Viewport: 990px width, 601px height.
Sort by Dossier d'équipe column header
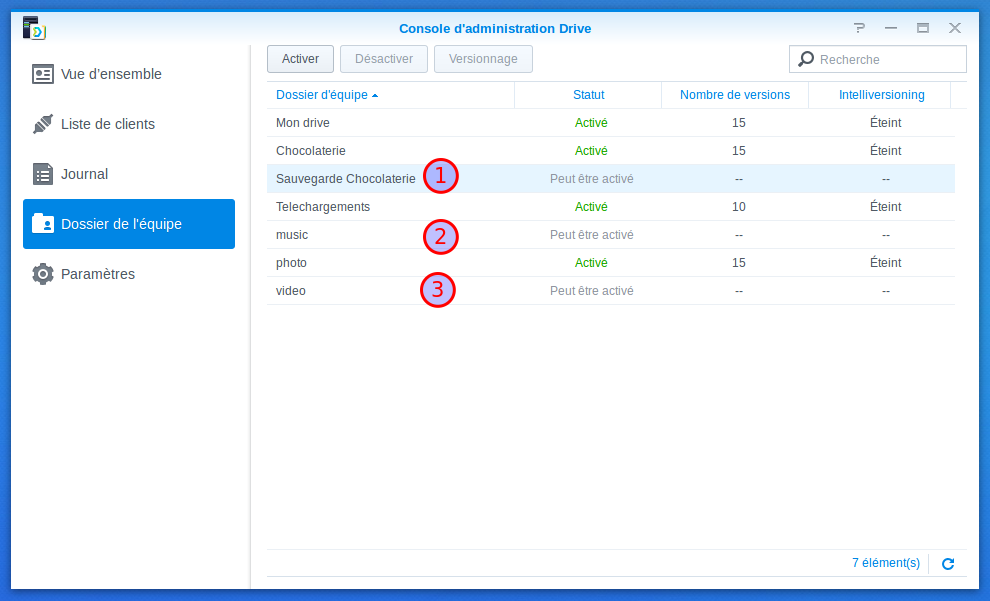[x=327, y=95]
